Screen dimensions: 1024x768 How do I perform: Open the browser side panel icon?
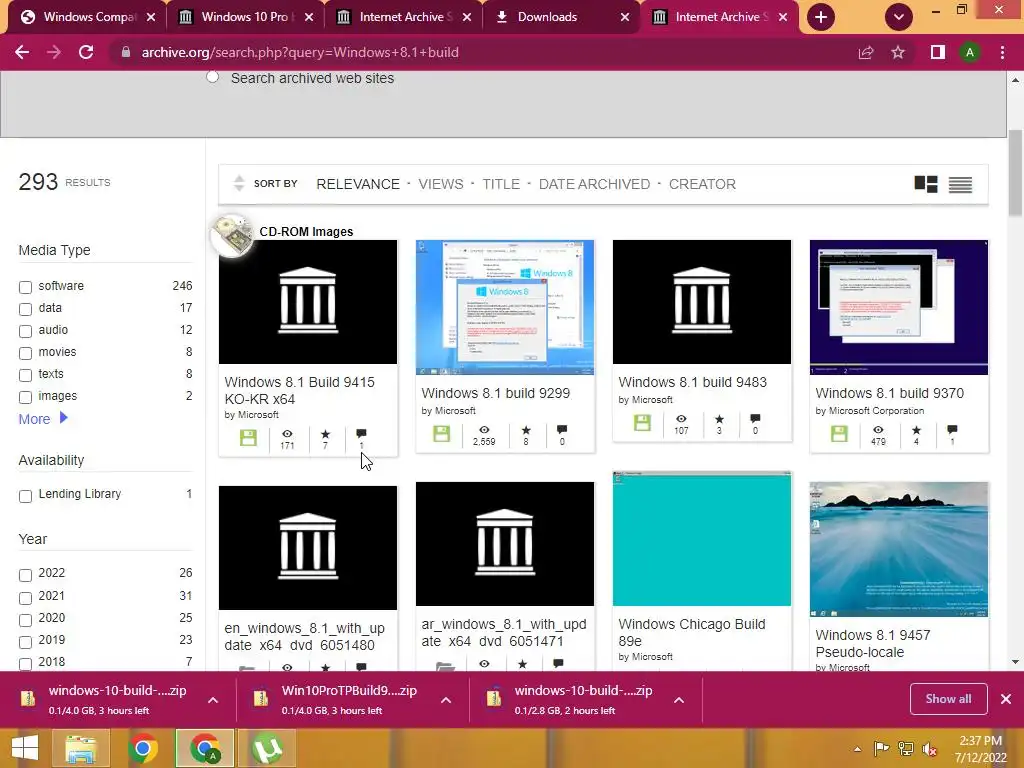[938, 52]
